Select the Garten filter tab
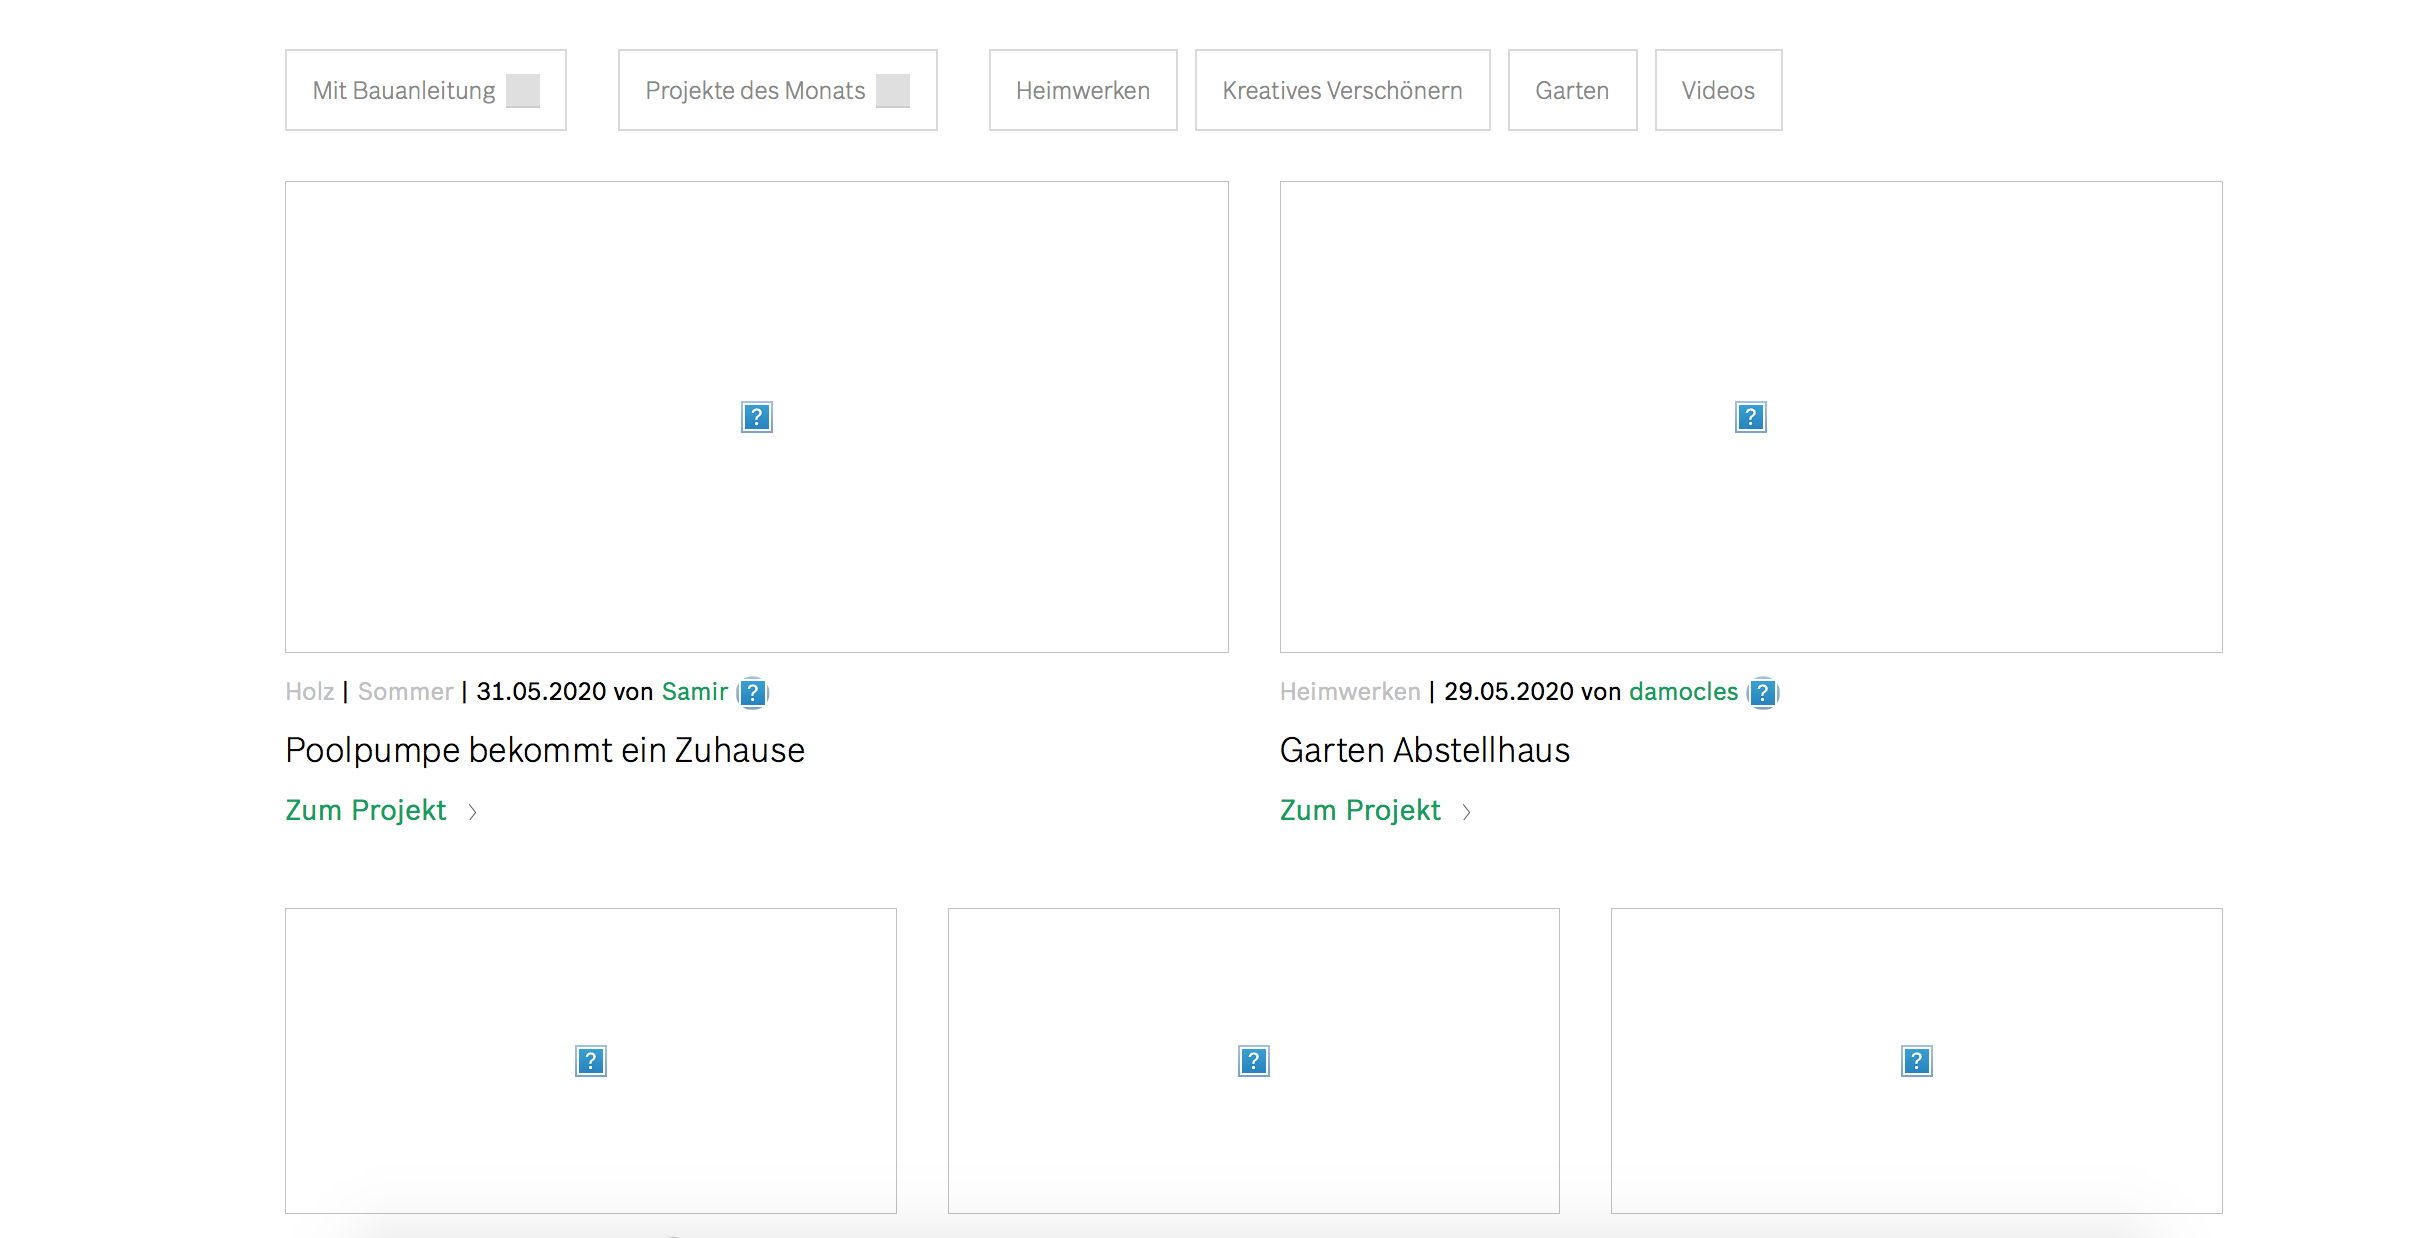The width and height of the screenshot is (2416, 1238). (x=1571, y=91)
